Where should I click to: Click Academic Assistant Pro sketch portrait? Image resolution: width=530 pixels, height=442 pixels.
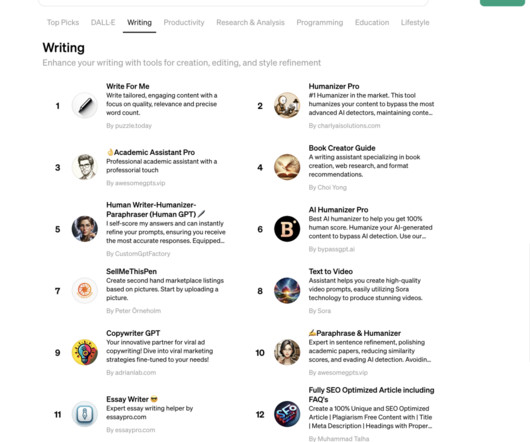[85, 167]
